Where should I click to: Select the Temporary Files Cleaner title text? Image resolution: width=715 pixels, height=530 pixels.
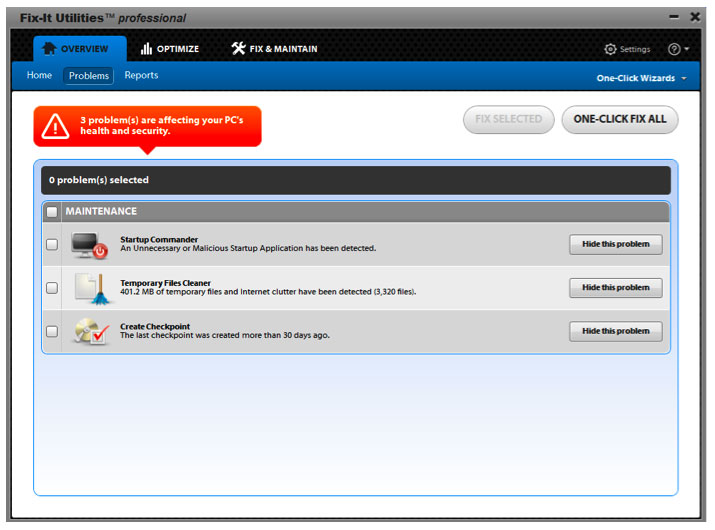coord(166,283)
